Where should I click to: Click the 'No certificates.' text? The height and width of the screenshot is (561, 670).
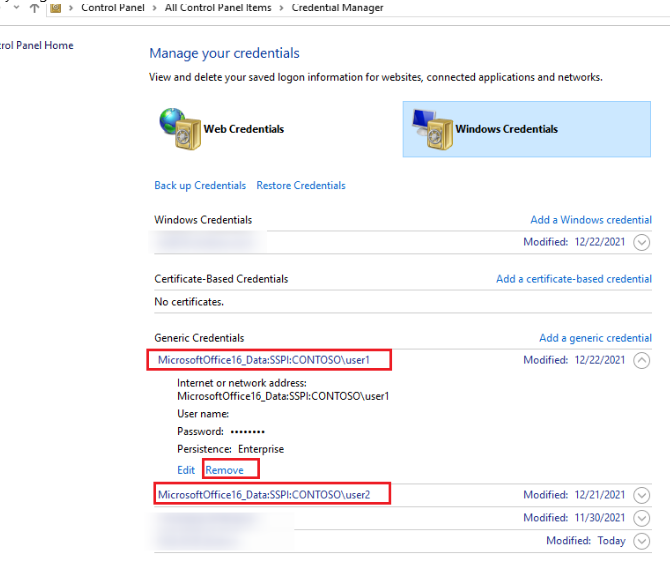click(x=189, y=302)
